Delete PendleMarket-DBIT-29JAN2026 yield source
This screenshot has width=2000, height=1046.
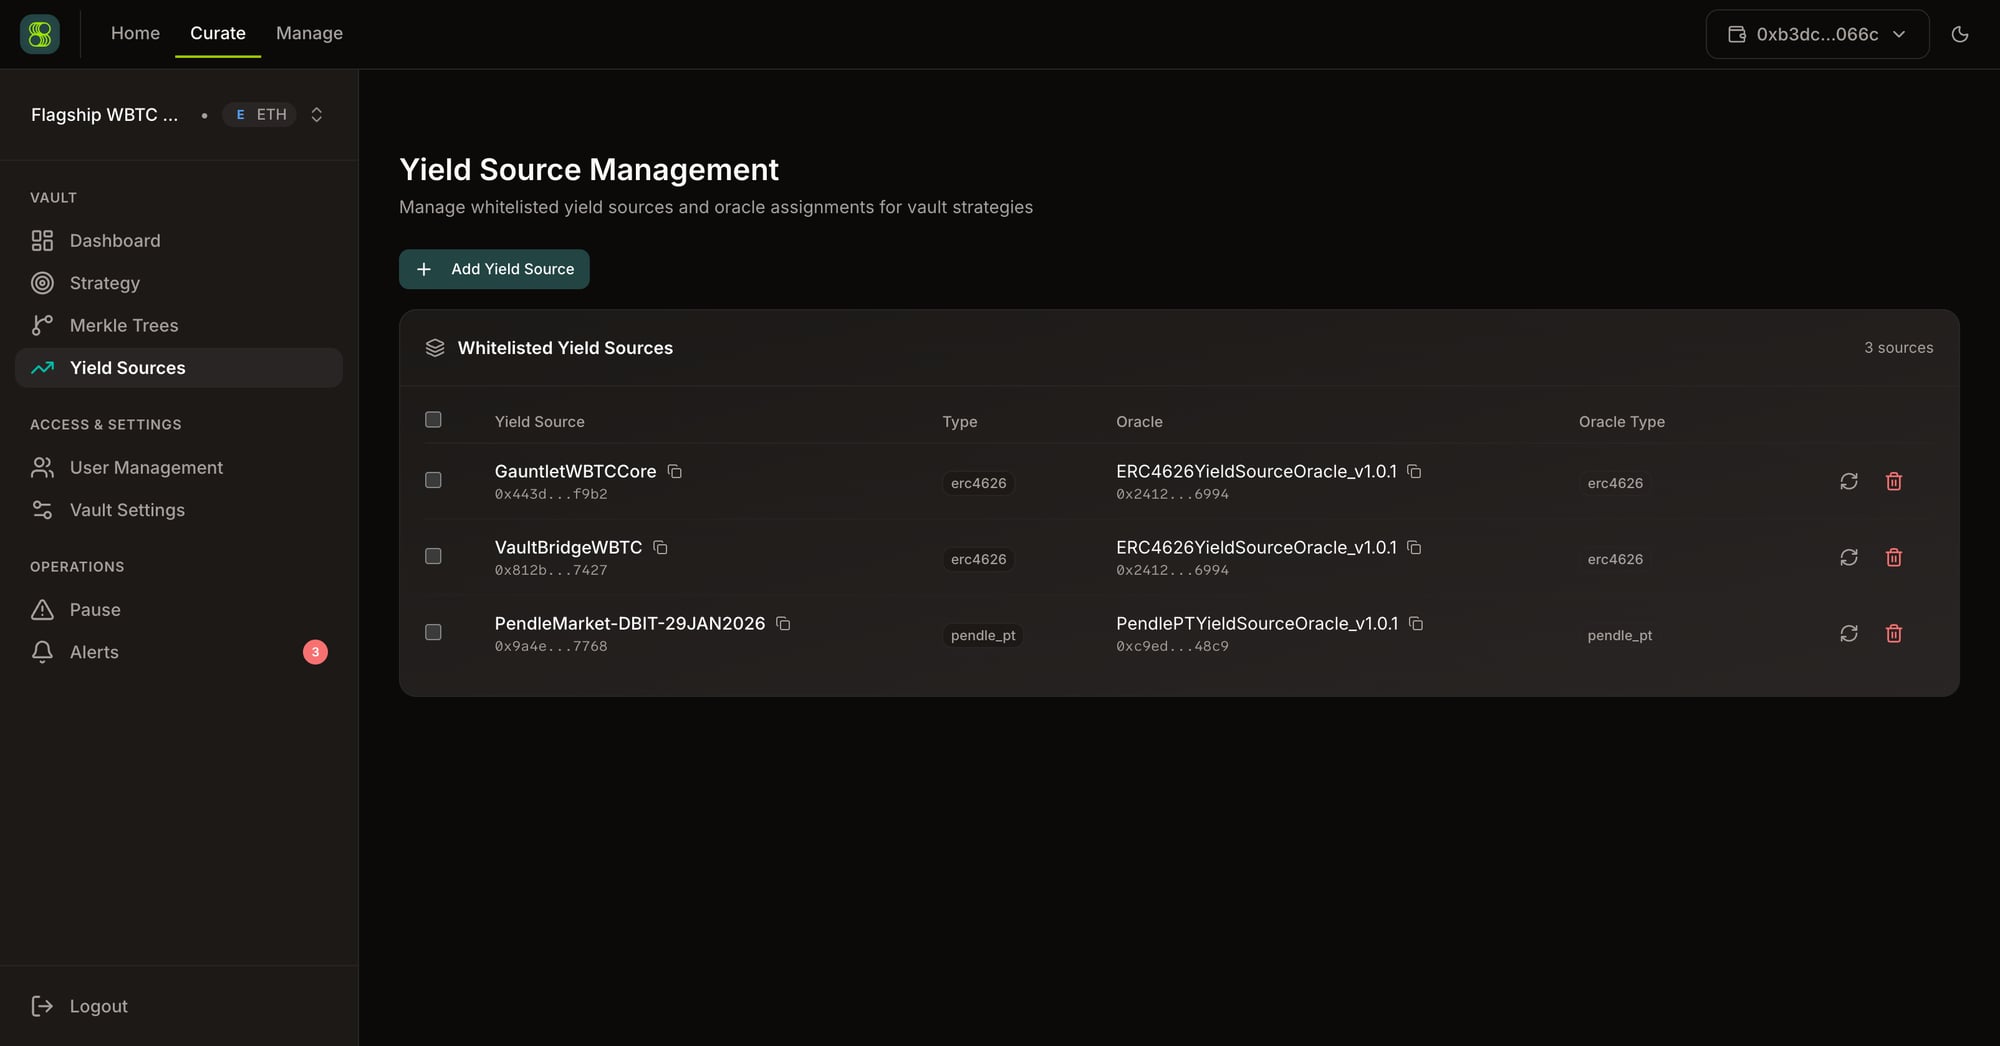(1894, 633)
